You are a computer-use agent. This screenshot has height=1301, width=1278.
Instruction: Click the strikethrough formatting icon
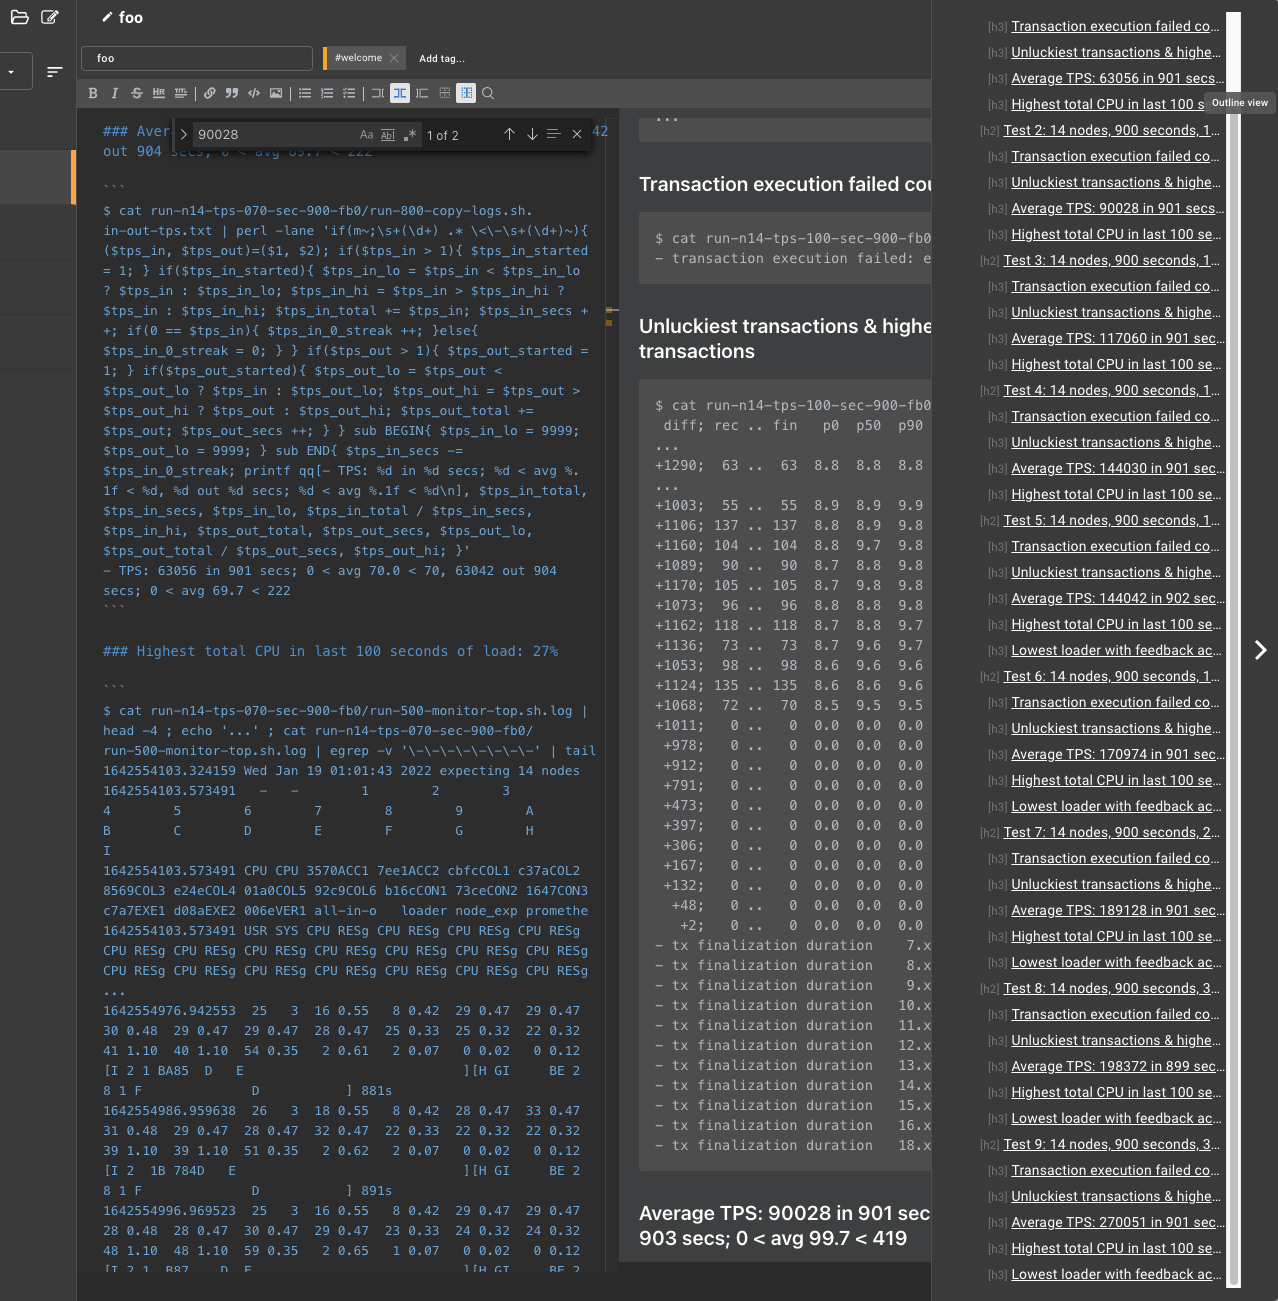point(137,93)
